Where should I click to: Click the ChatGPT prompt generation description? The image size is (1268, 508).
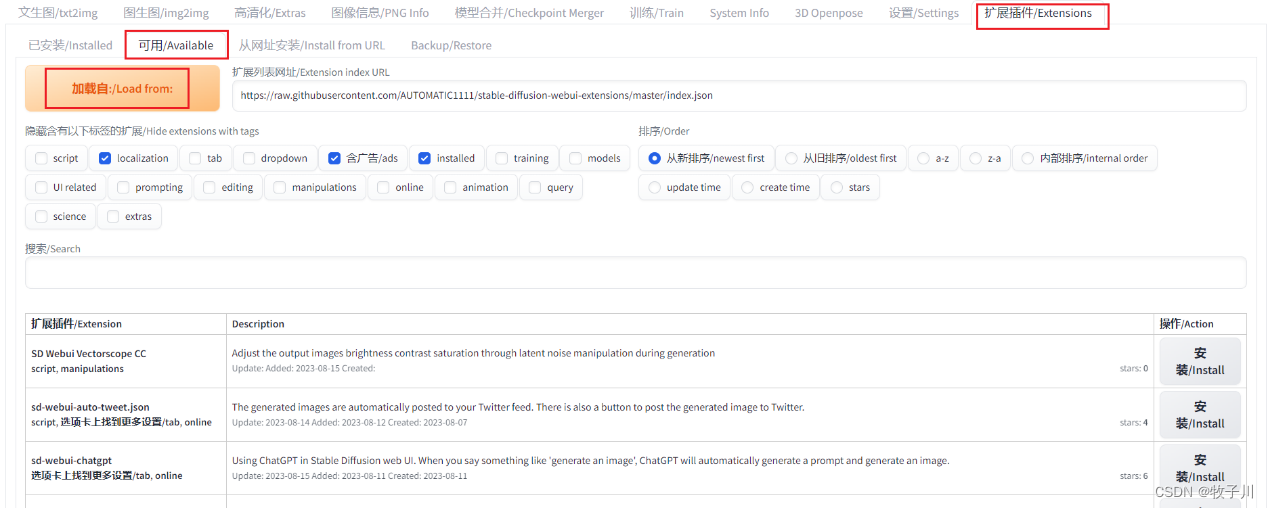[x=590, y=461]
